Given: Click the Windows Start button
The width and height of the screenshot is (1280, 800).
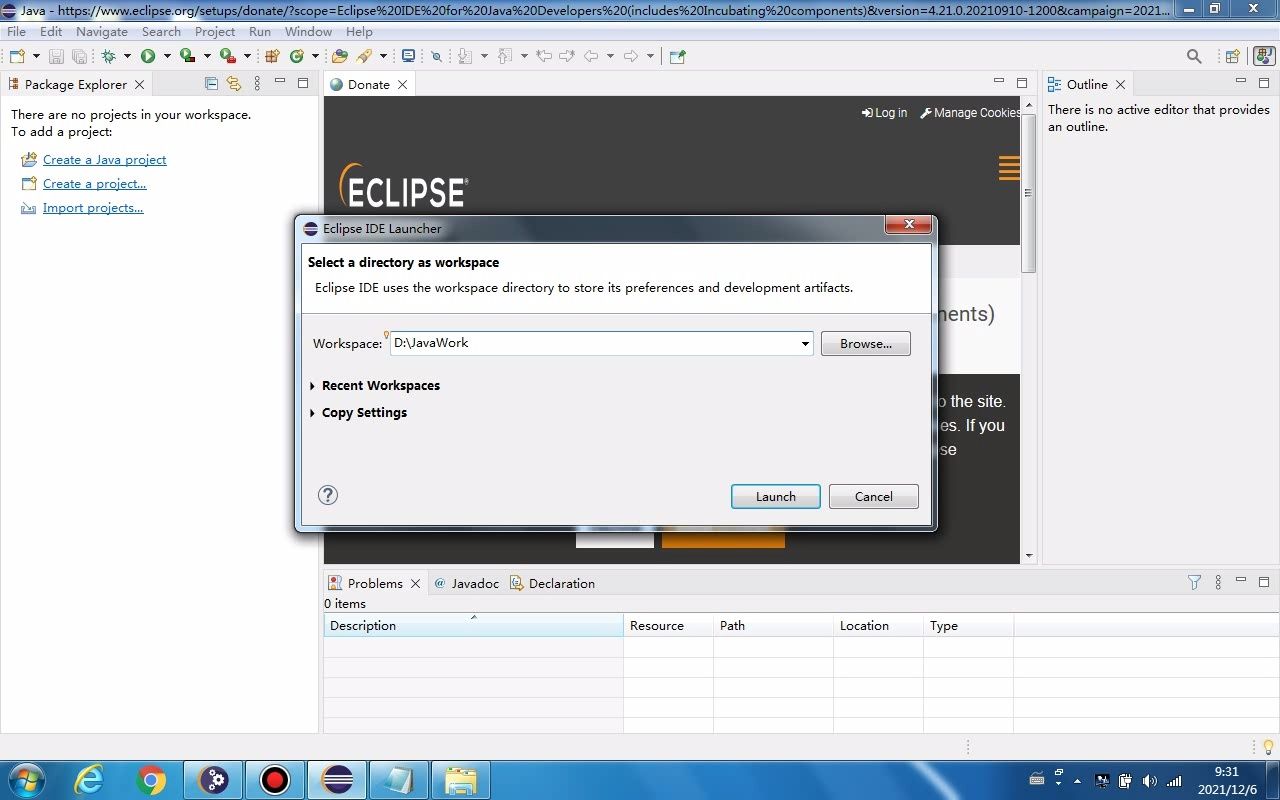Looking at the screenshot, I should [x=27, y=780].
